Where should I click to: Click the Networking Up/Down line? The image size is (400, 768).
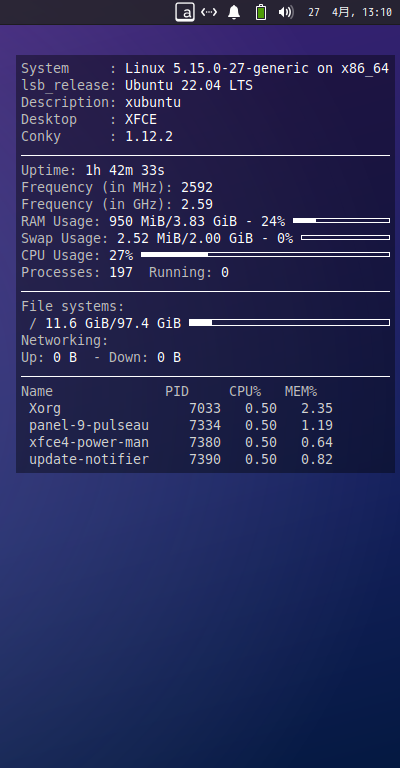[x=101, y=358]
